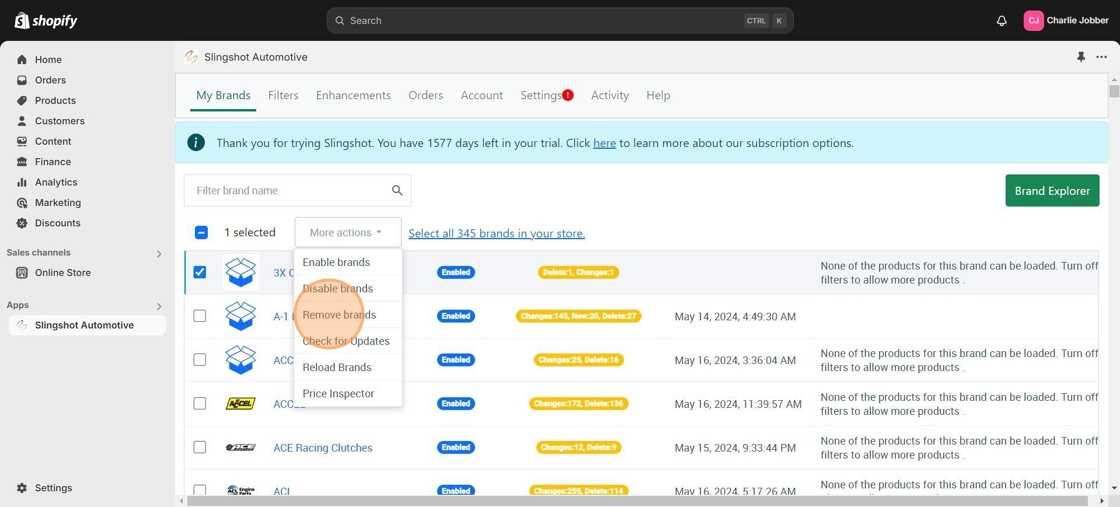This screenshot has width=1120, height=507.
Task: Check the A-1 brand row checkbox
Action: pyautogui.click(x=200, y=316)
